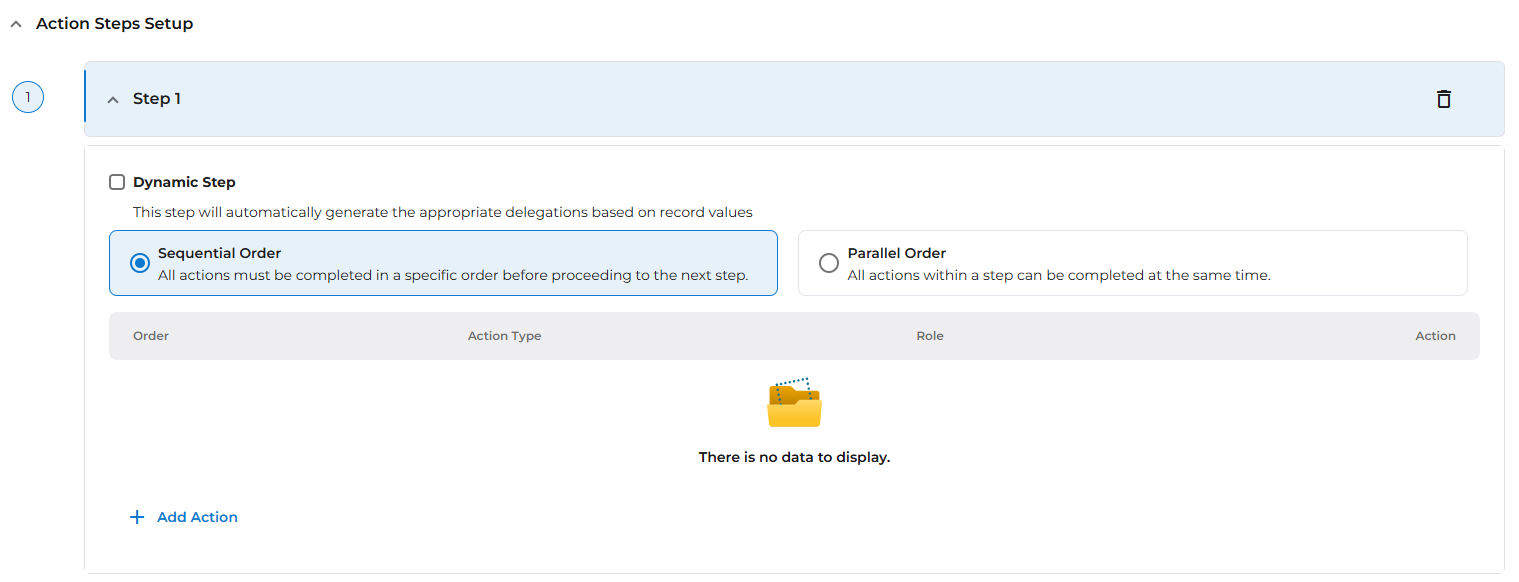Click the Parallel Order description text

(1058, 276)
